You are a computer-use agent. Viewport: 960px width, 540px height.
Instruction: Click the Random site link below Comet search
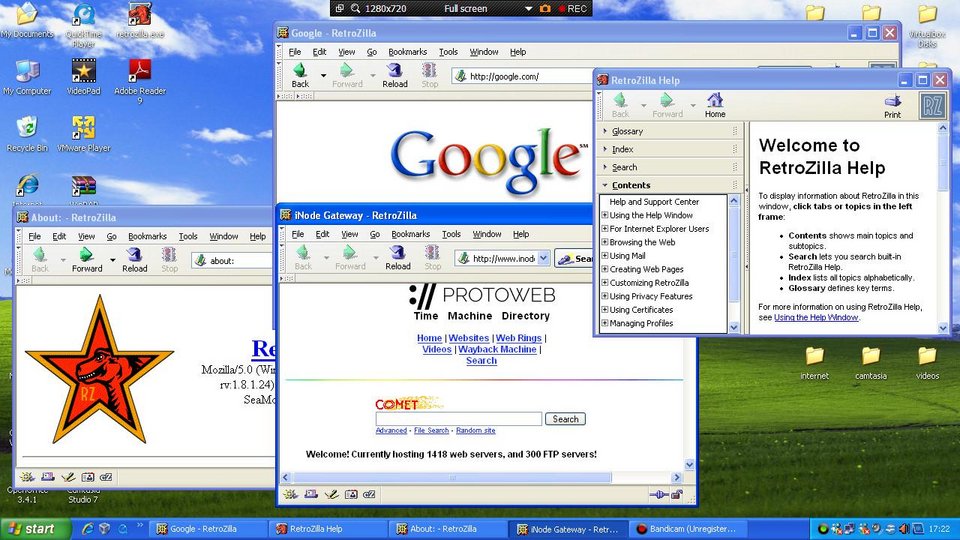point(476,430)
